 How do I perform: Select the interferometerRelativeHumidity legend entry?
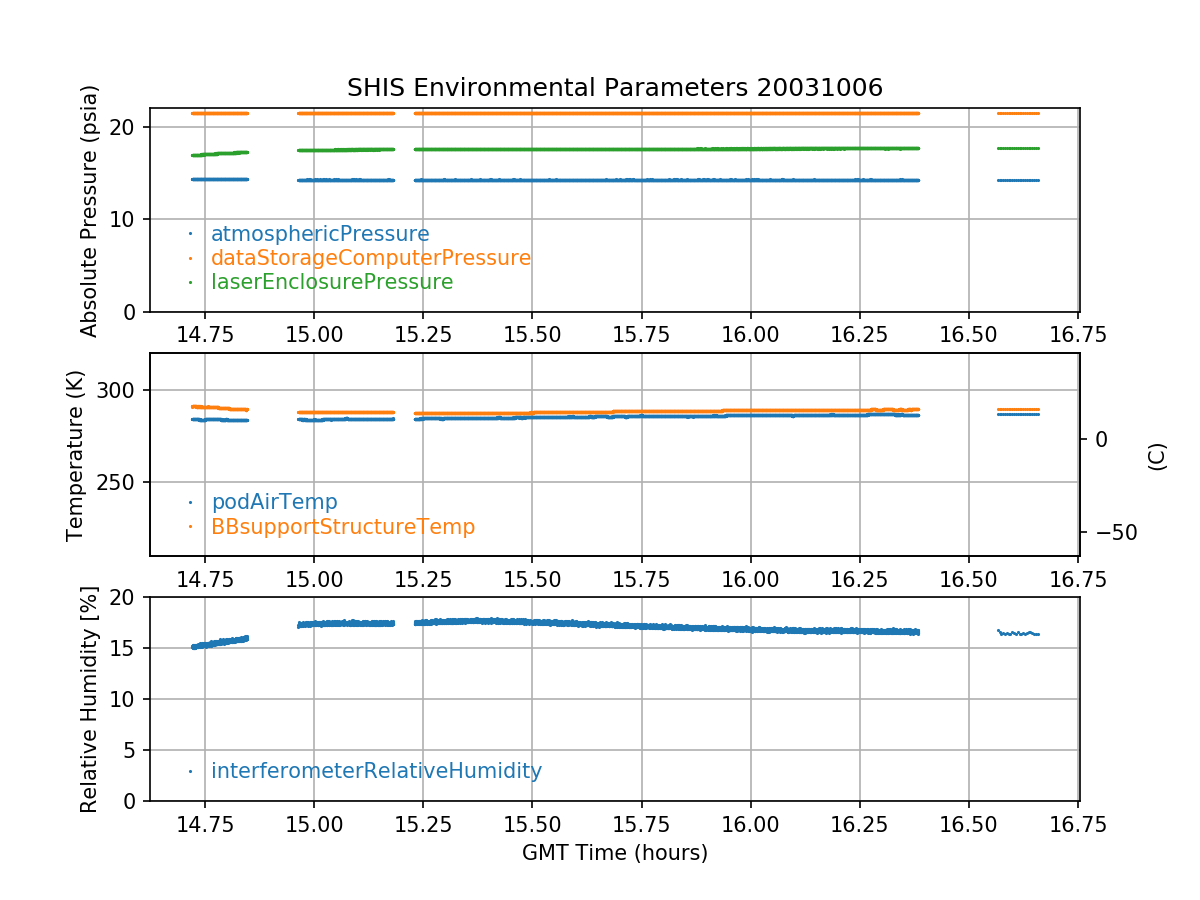[376, 771]
